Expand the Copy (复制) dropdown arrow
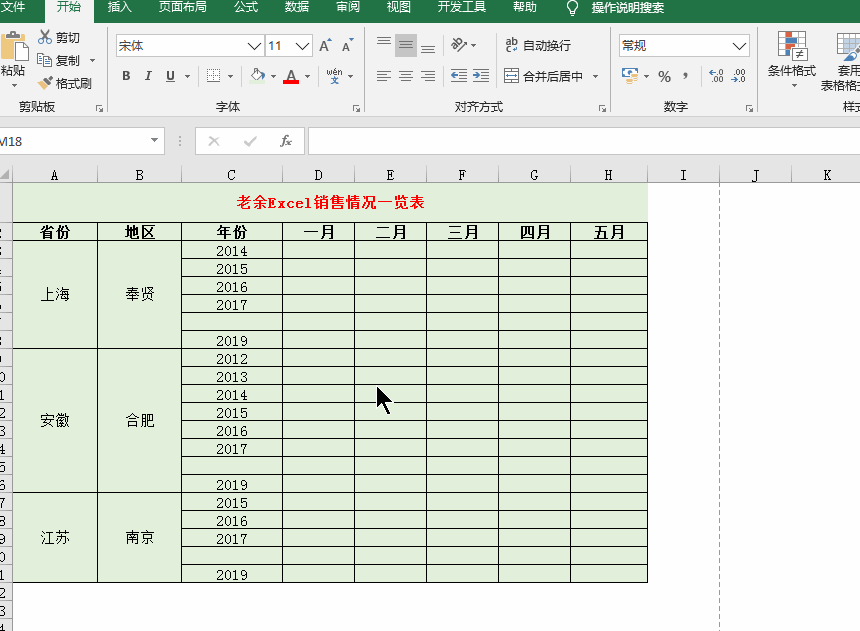Viewport: 860px width, 631px height. click(x=92, y=60)
